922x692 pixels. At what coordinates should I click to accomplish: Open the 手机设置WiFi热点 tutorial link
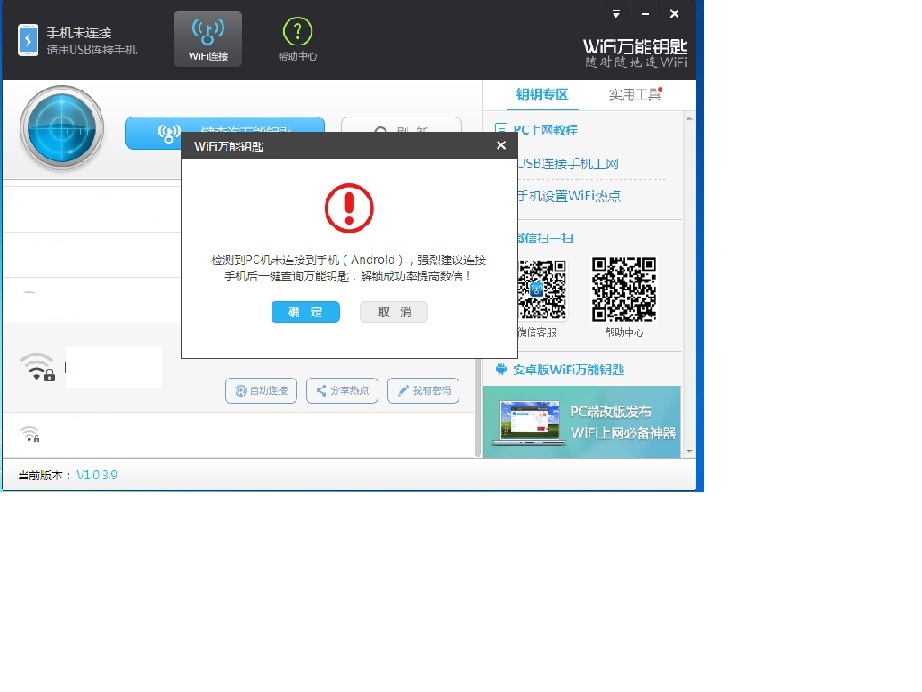pos(569,196)
